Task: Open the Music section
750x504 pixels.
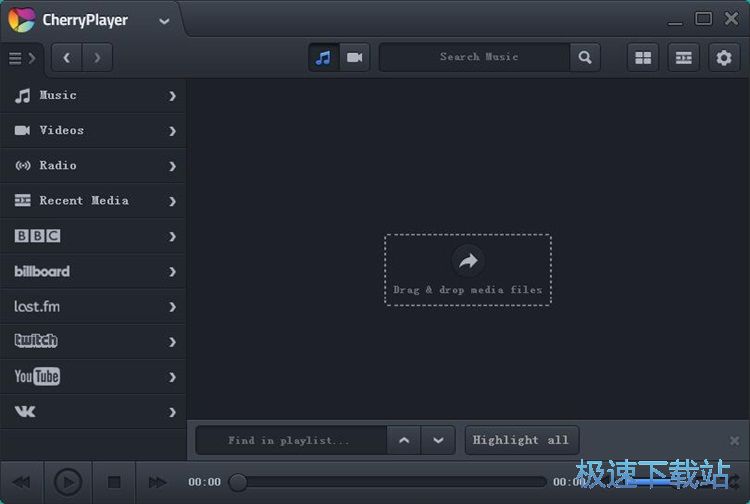Action: (93, 96)
